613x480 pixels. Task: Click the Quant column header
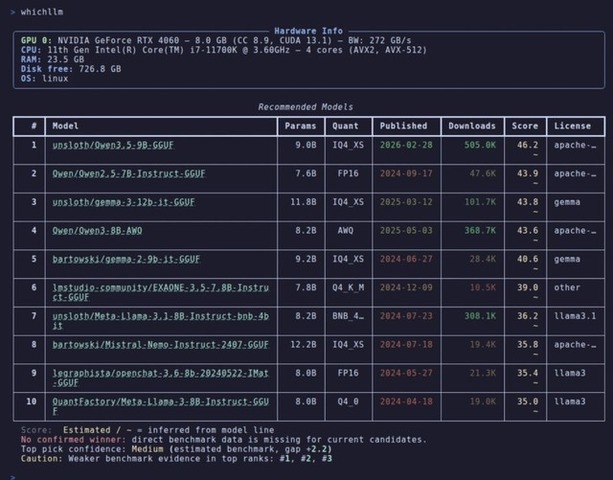pos(345,126)
